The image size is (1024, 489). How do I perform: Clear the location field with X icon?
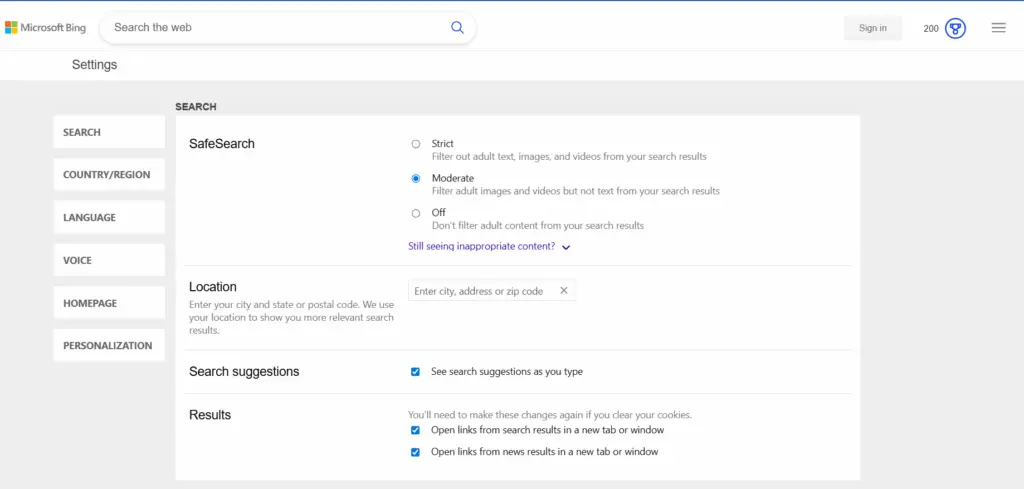click(x=563, y=291)
